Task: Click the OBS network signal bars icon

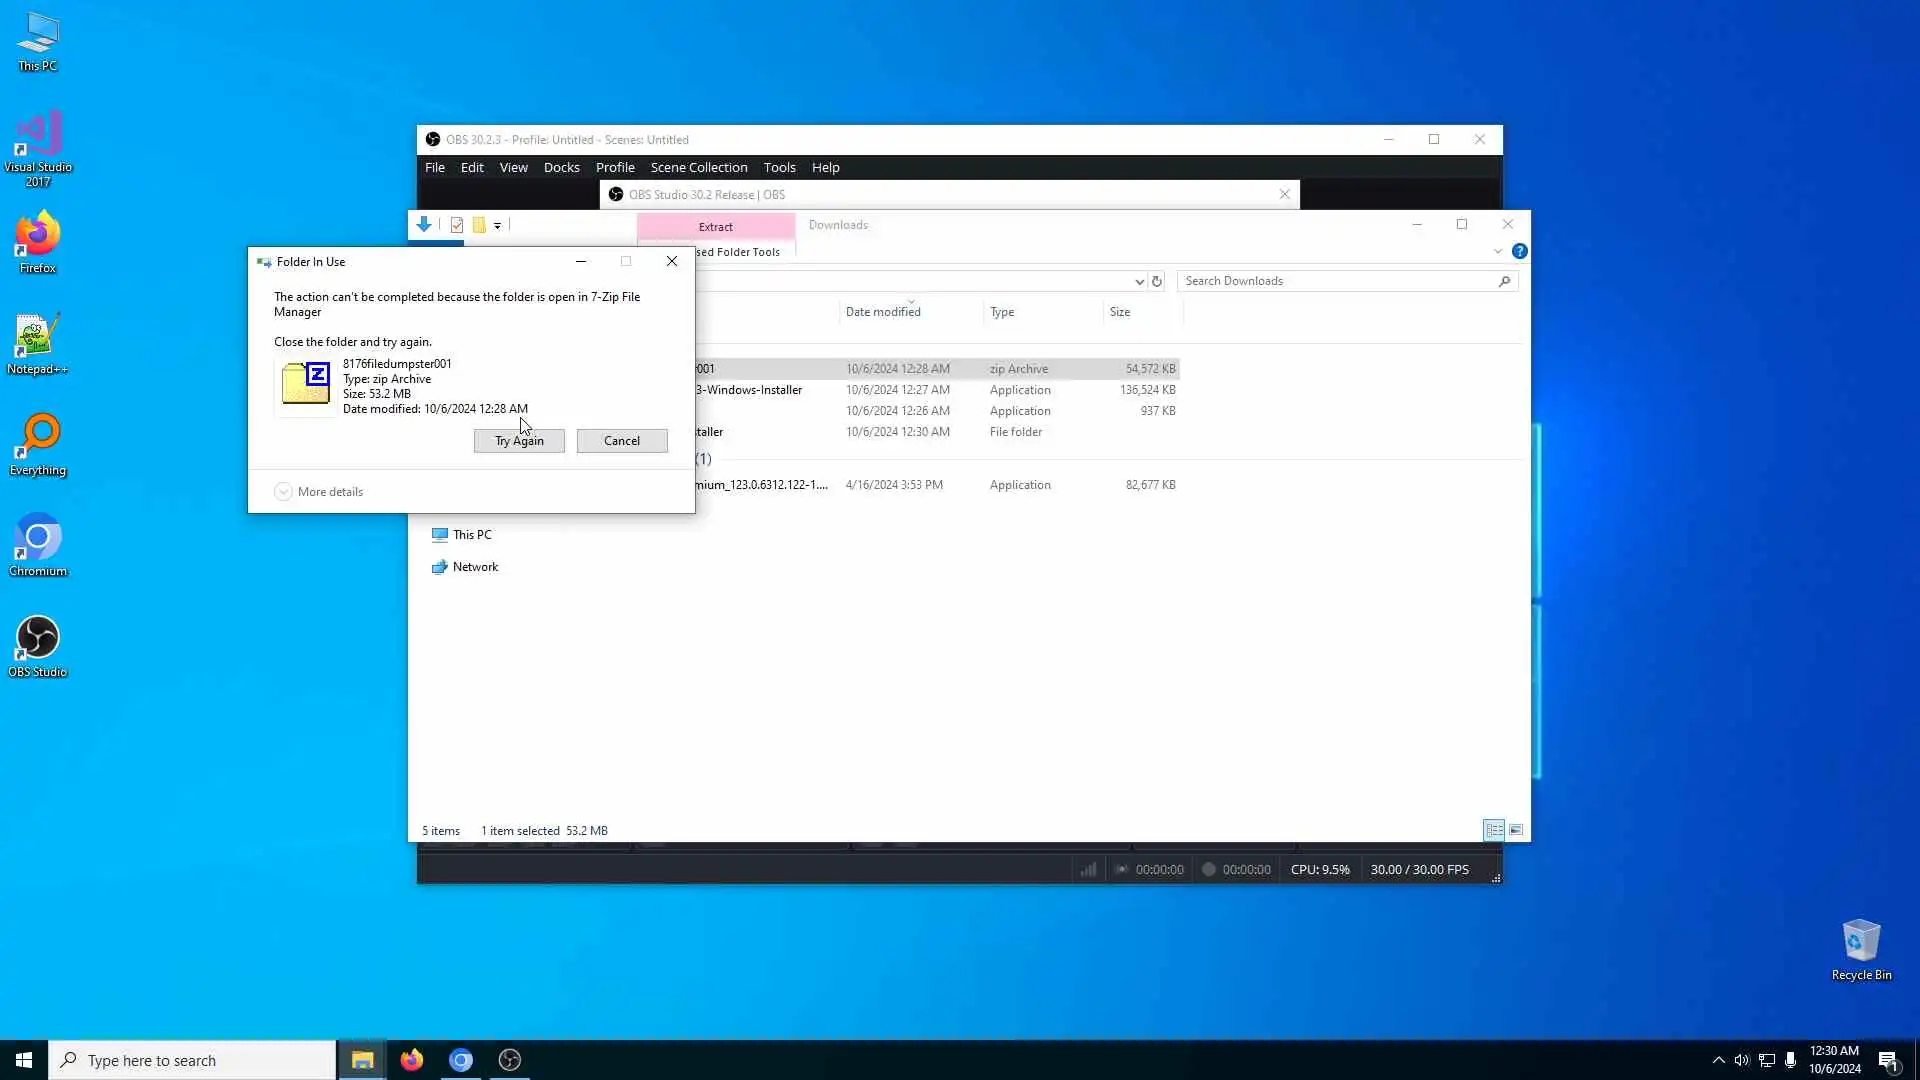Action: 1088,869
